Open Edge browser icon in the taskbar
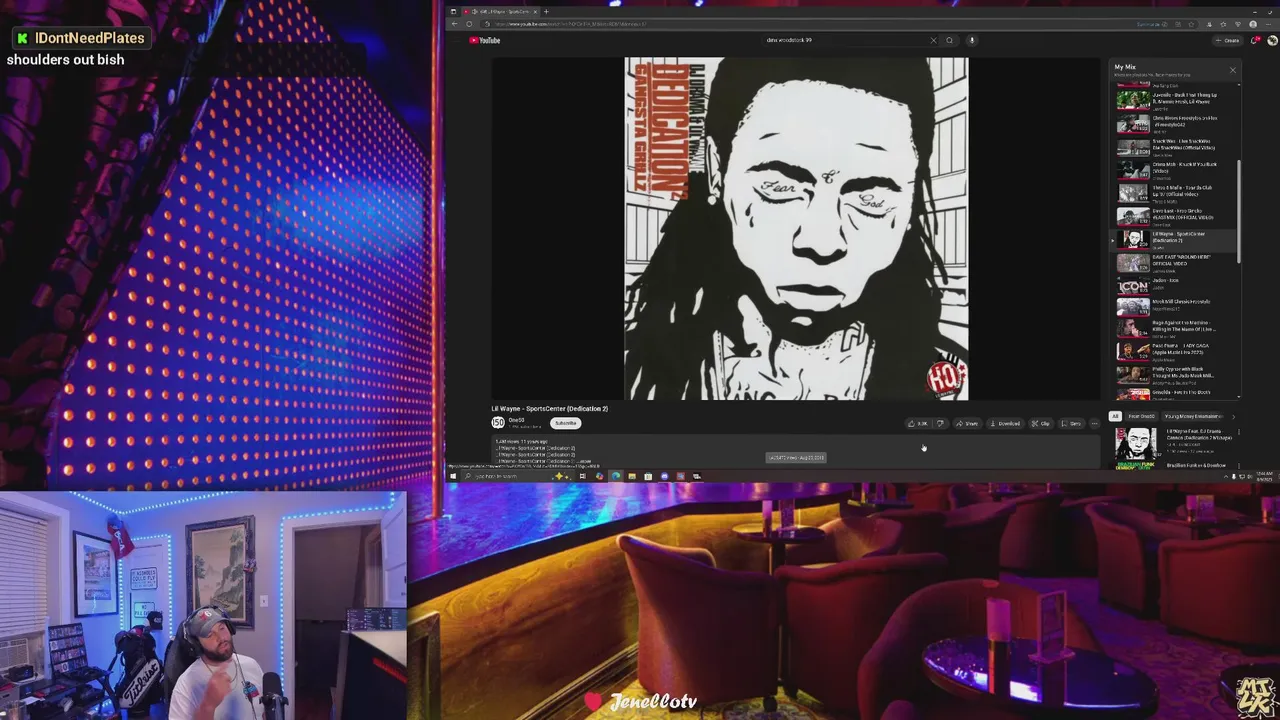The width and height of the screenshot is (1280, 720). (615, 476)
